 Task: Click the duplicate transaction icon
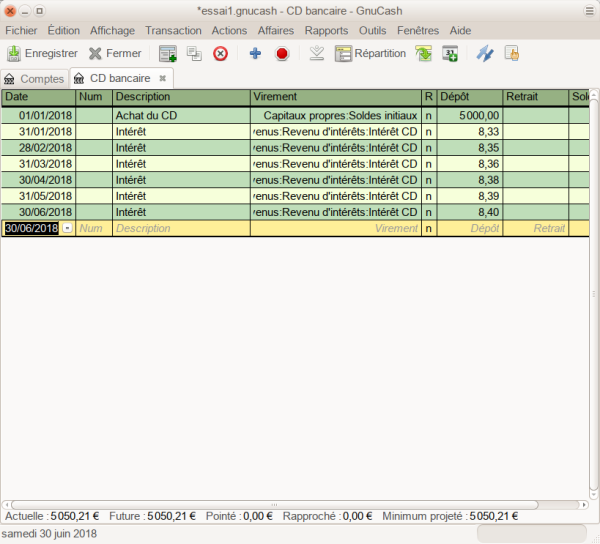coord(194,53)
